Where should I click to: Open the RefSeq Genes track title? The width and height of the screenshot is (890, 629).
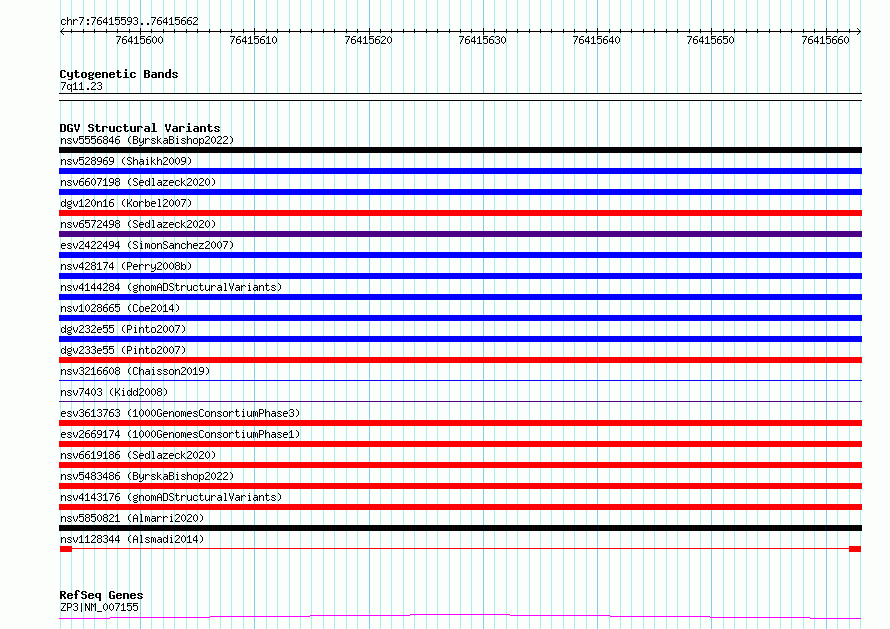(x=101, y=595)
